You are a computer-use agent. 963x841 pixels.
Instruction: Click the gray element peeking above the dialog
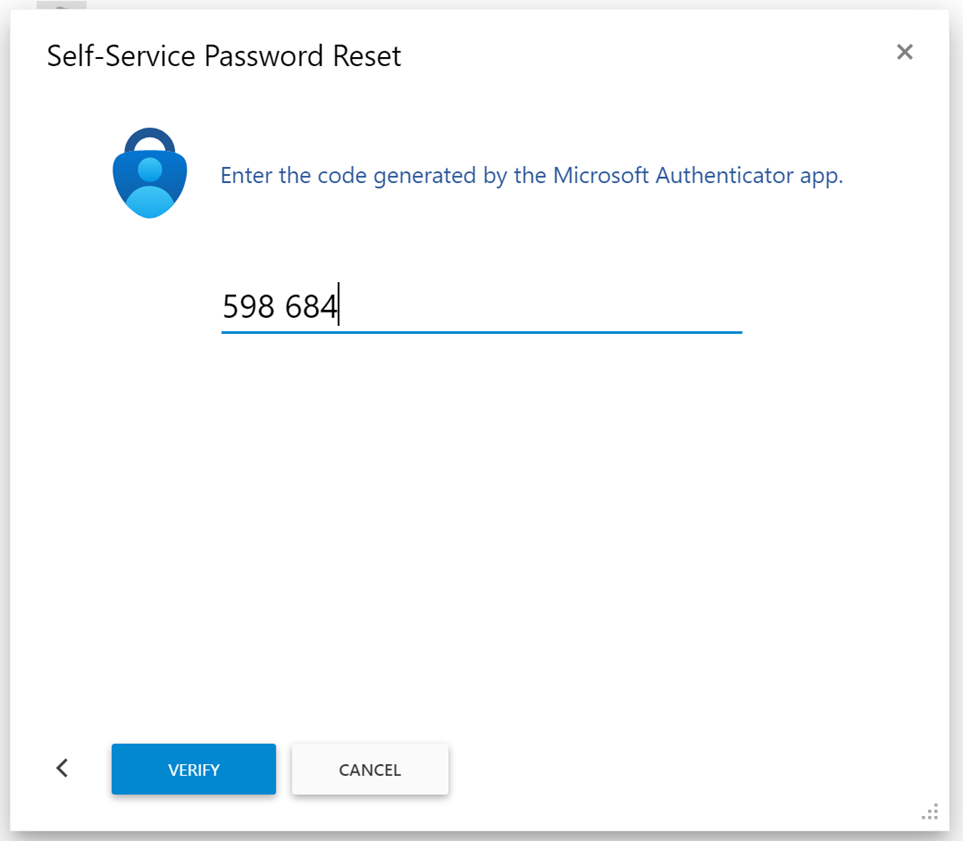point(61,5)
